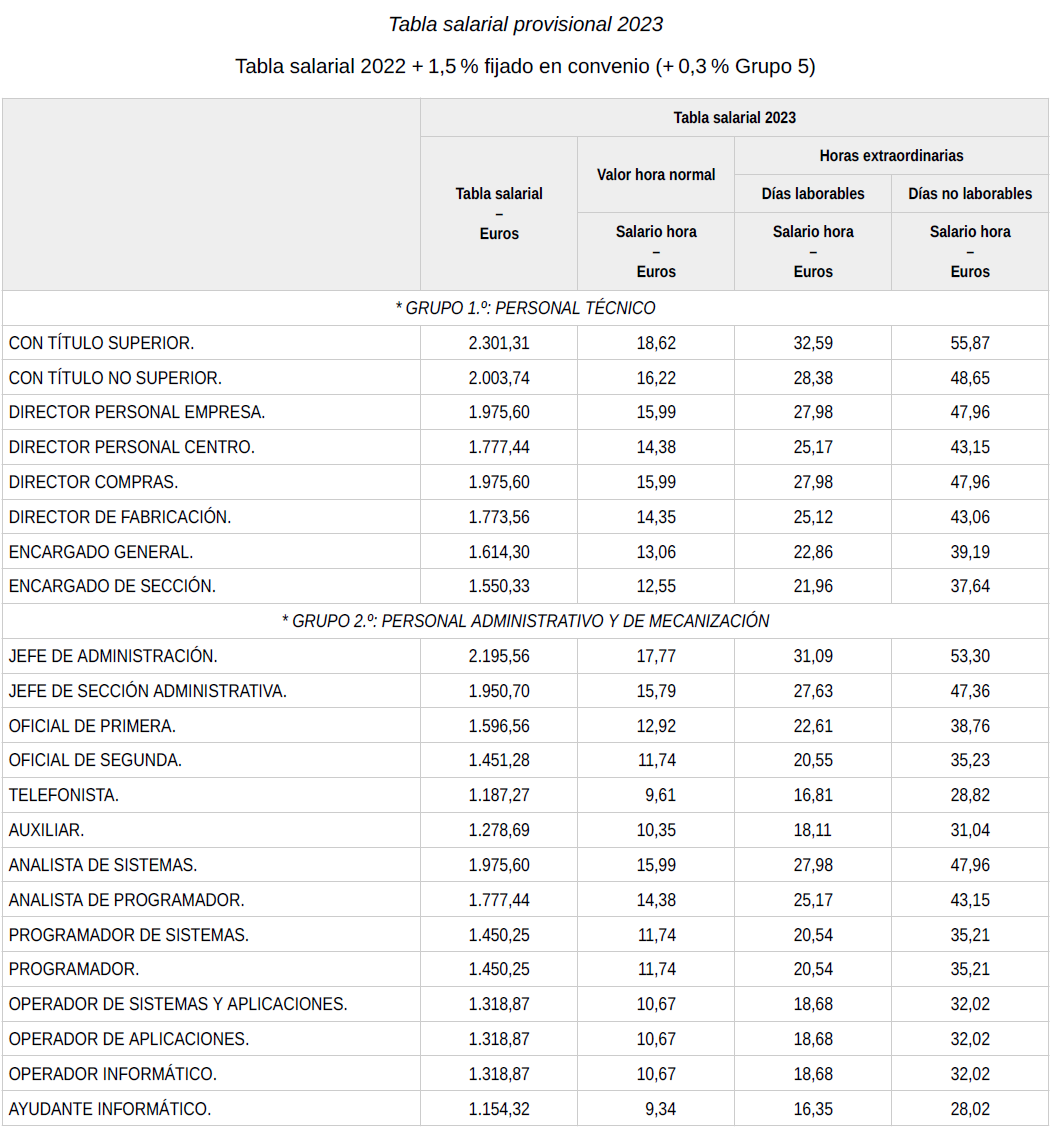Click the subtitle 'Tabla salarial 2022 + 1,5 %' line
This screenshot has height=1136, width=1057.
pyautogui.click(x=526, y=67)
